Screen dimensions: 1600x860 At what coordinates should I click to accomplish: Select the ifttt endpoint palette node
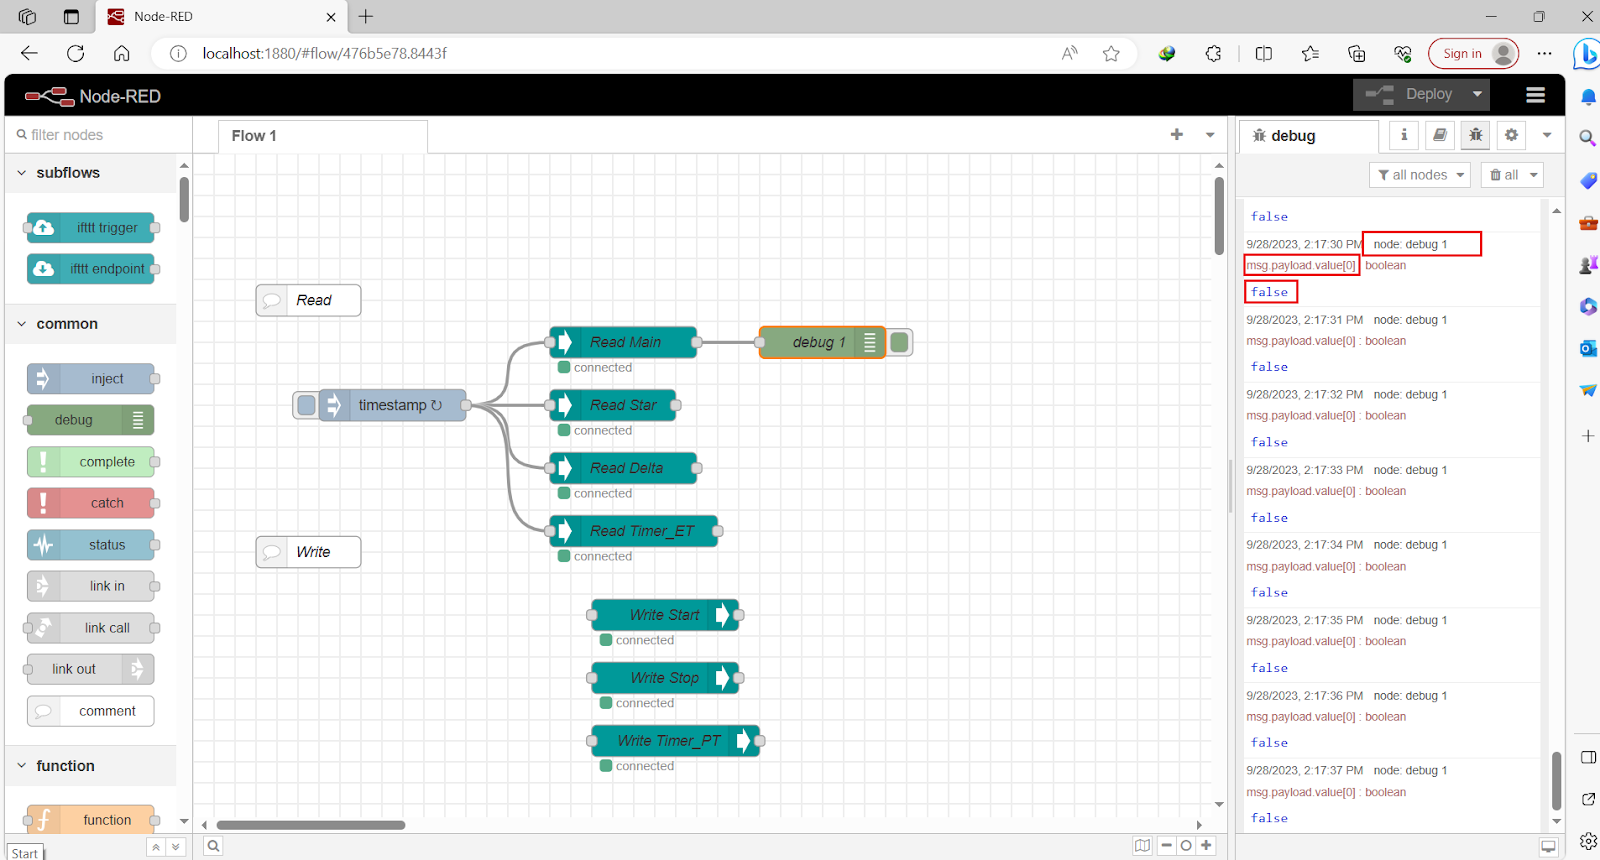tap(91, 269)
